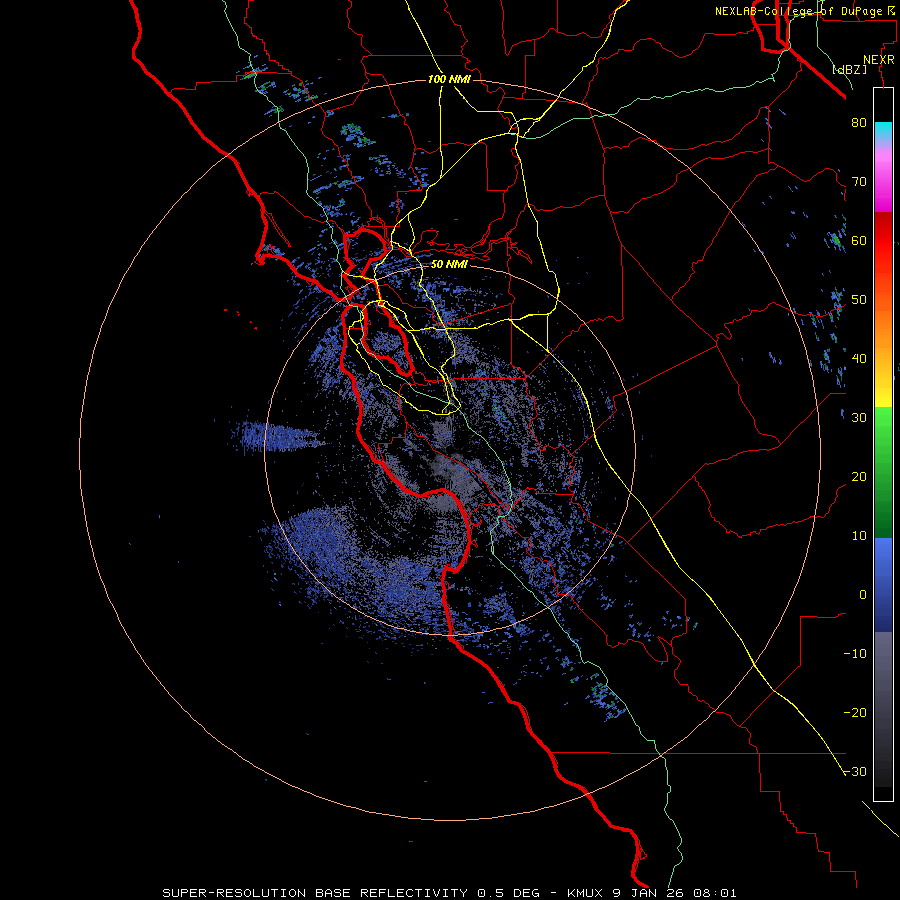Click the 30 value on the dBZ scale
Screen dimensions: 900x900
(x=859, y=418)
